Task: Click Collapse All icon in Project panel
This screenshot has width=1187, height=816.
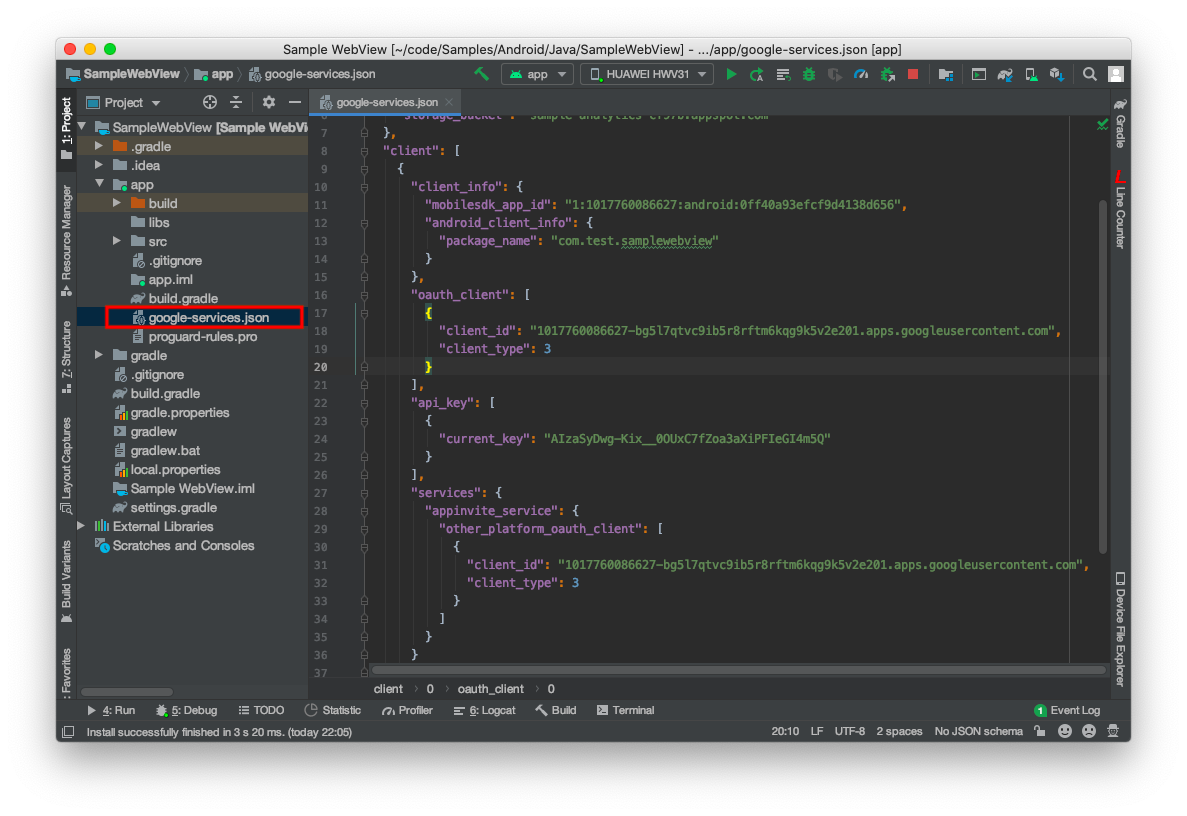Action: [x=236, y=102]
